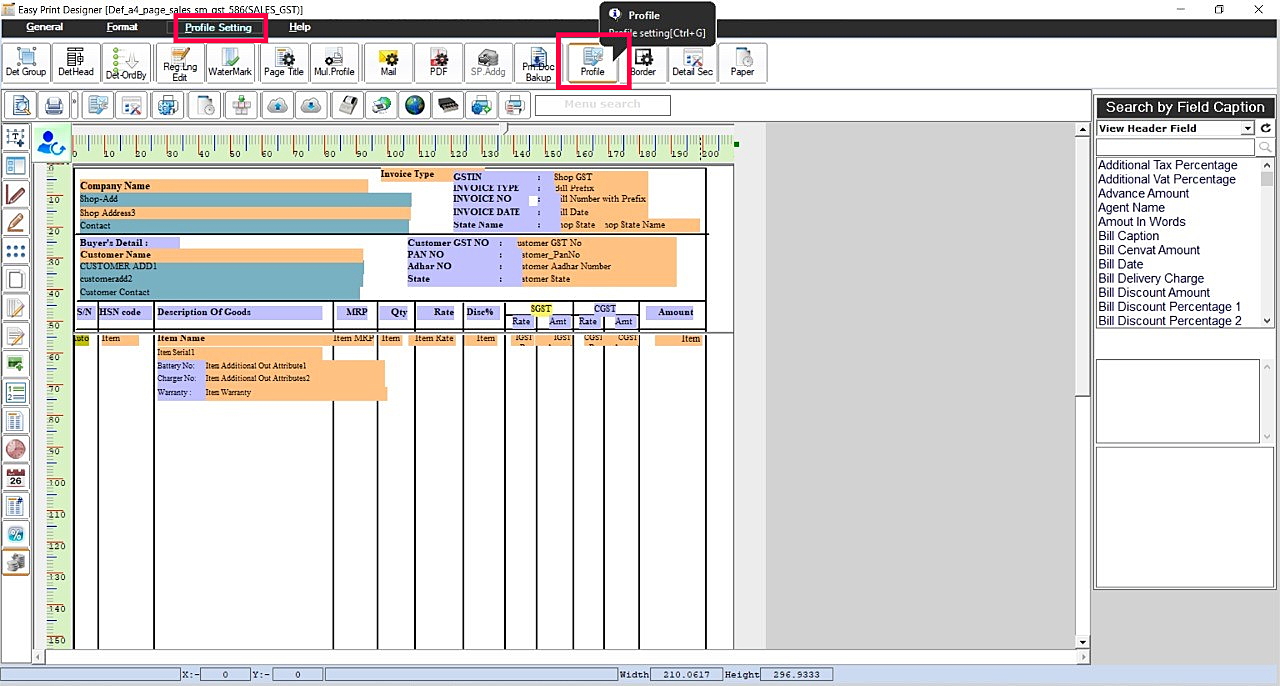This screenshot has height=686, width=1280.
Task: Select Additional Tax Percentage field
Action: [1168, 165]
